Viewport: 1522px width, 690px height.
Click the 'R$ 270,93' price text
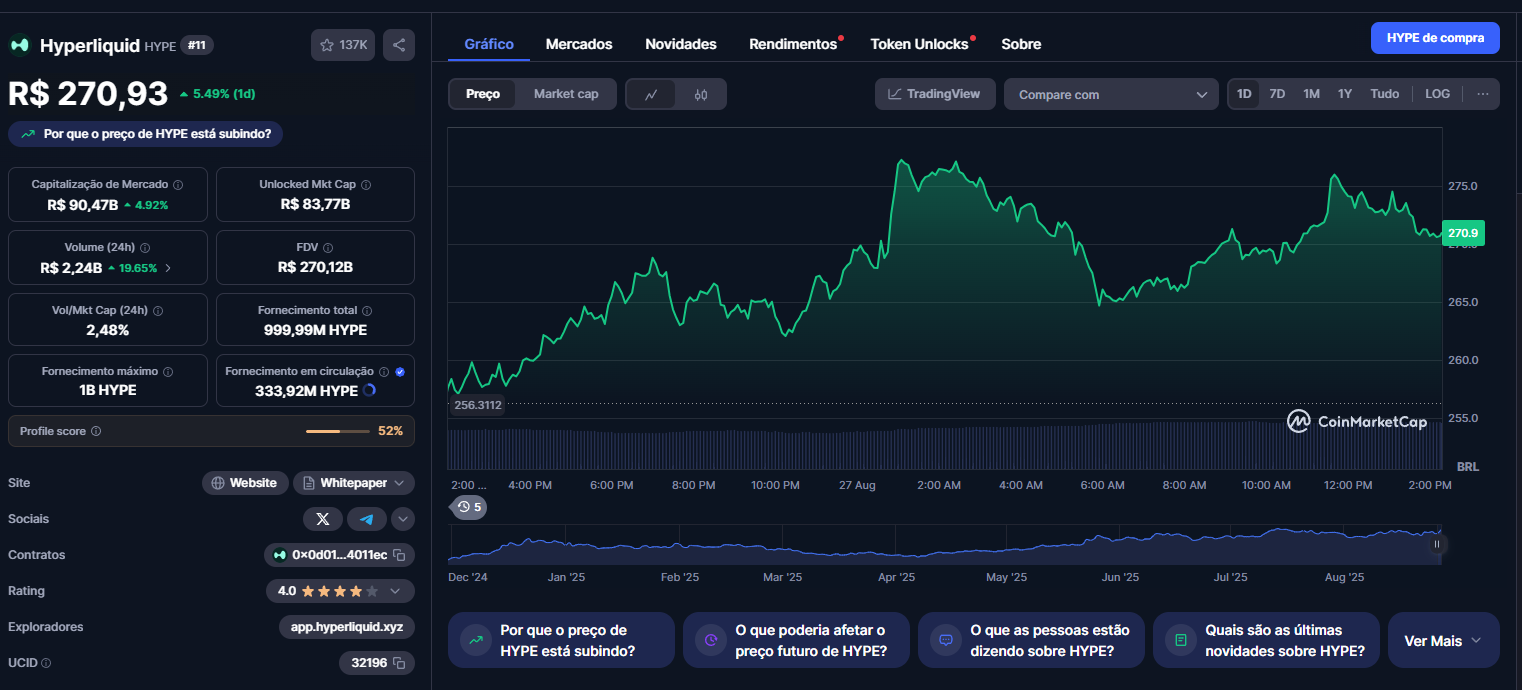(88, 94)
